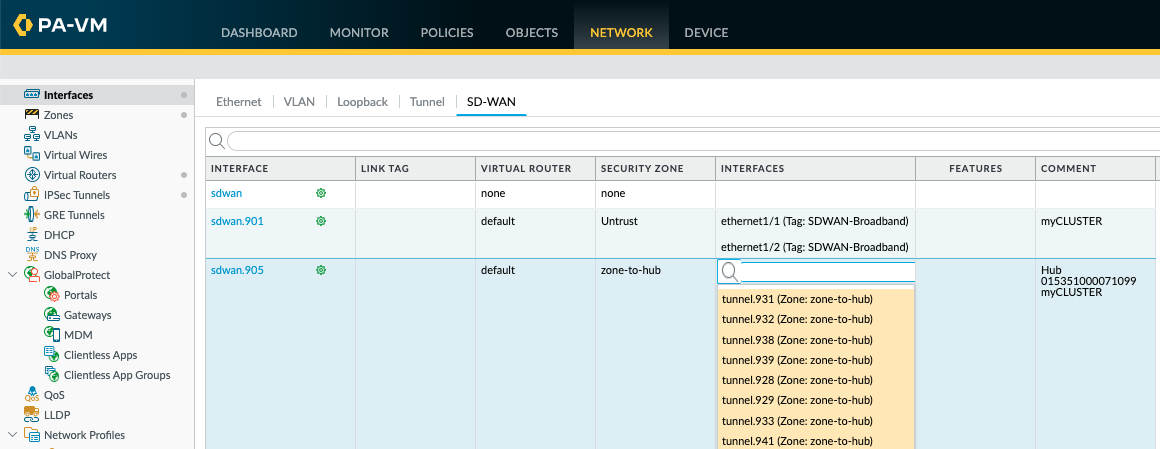This screenshot has width=1160, height=449.
Task: Click the IPSec Tunnels icon
Action: pyautogui.click(x=31, y=195)
